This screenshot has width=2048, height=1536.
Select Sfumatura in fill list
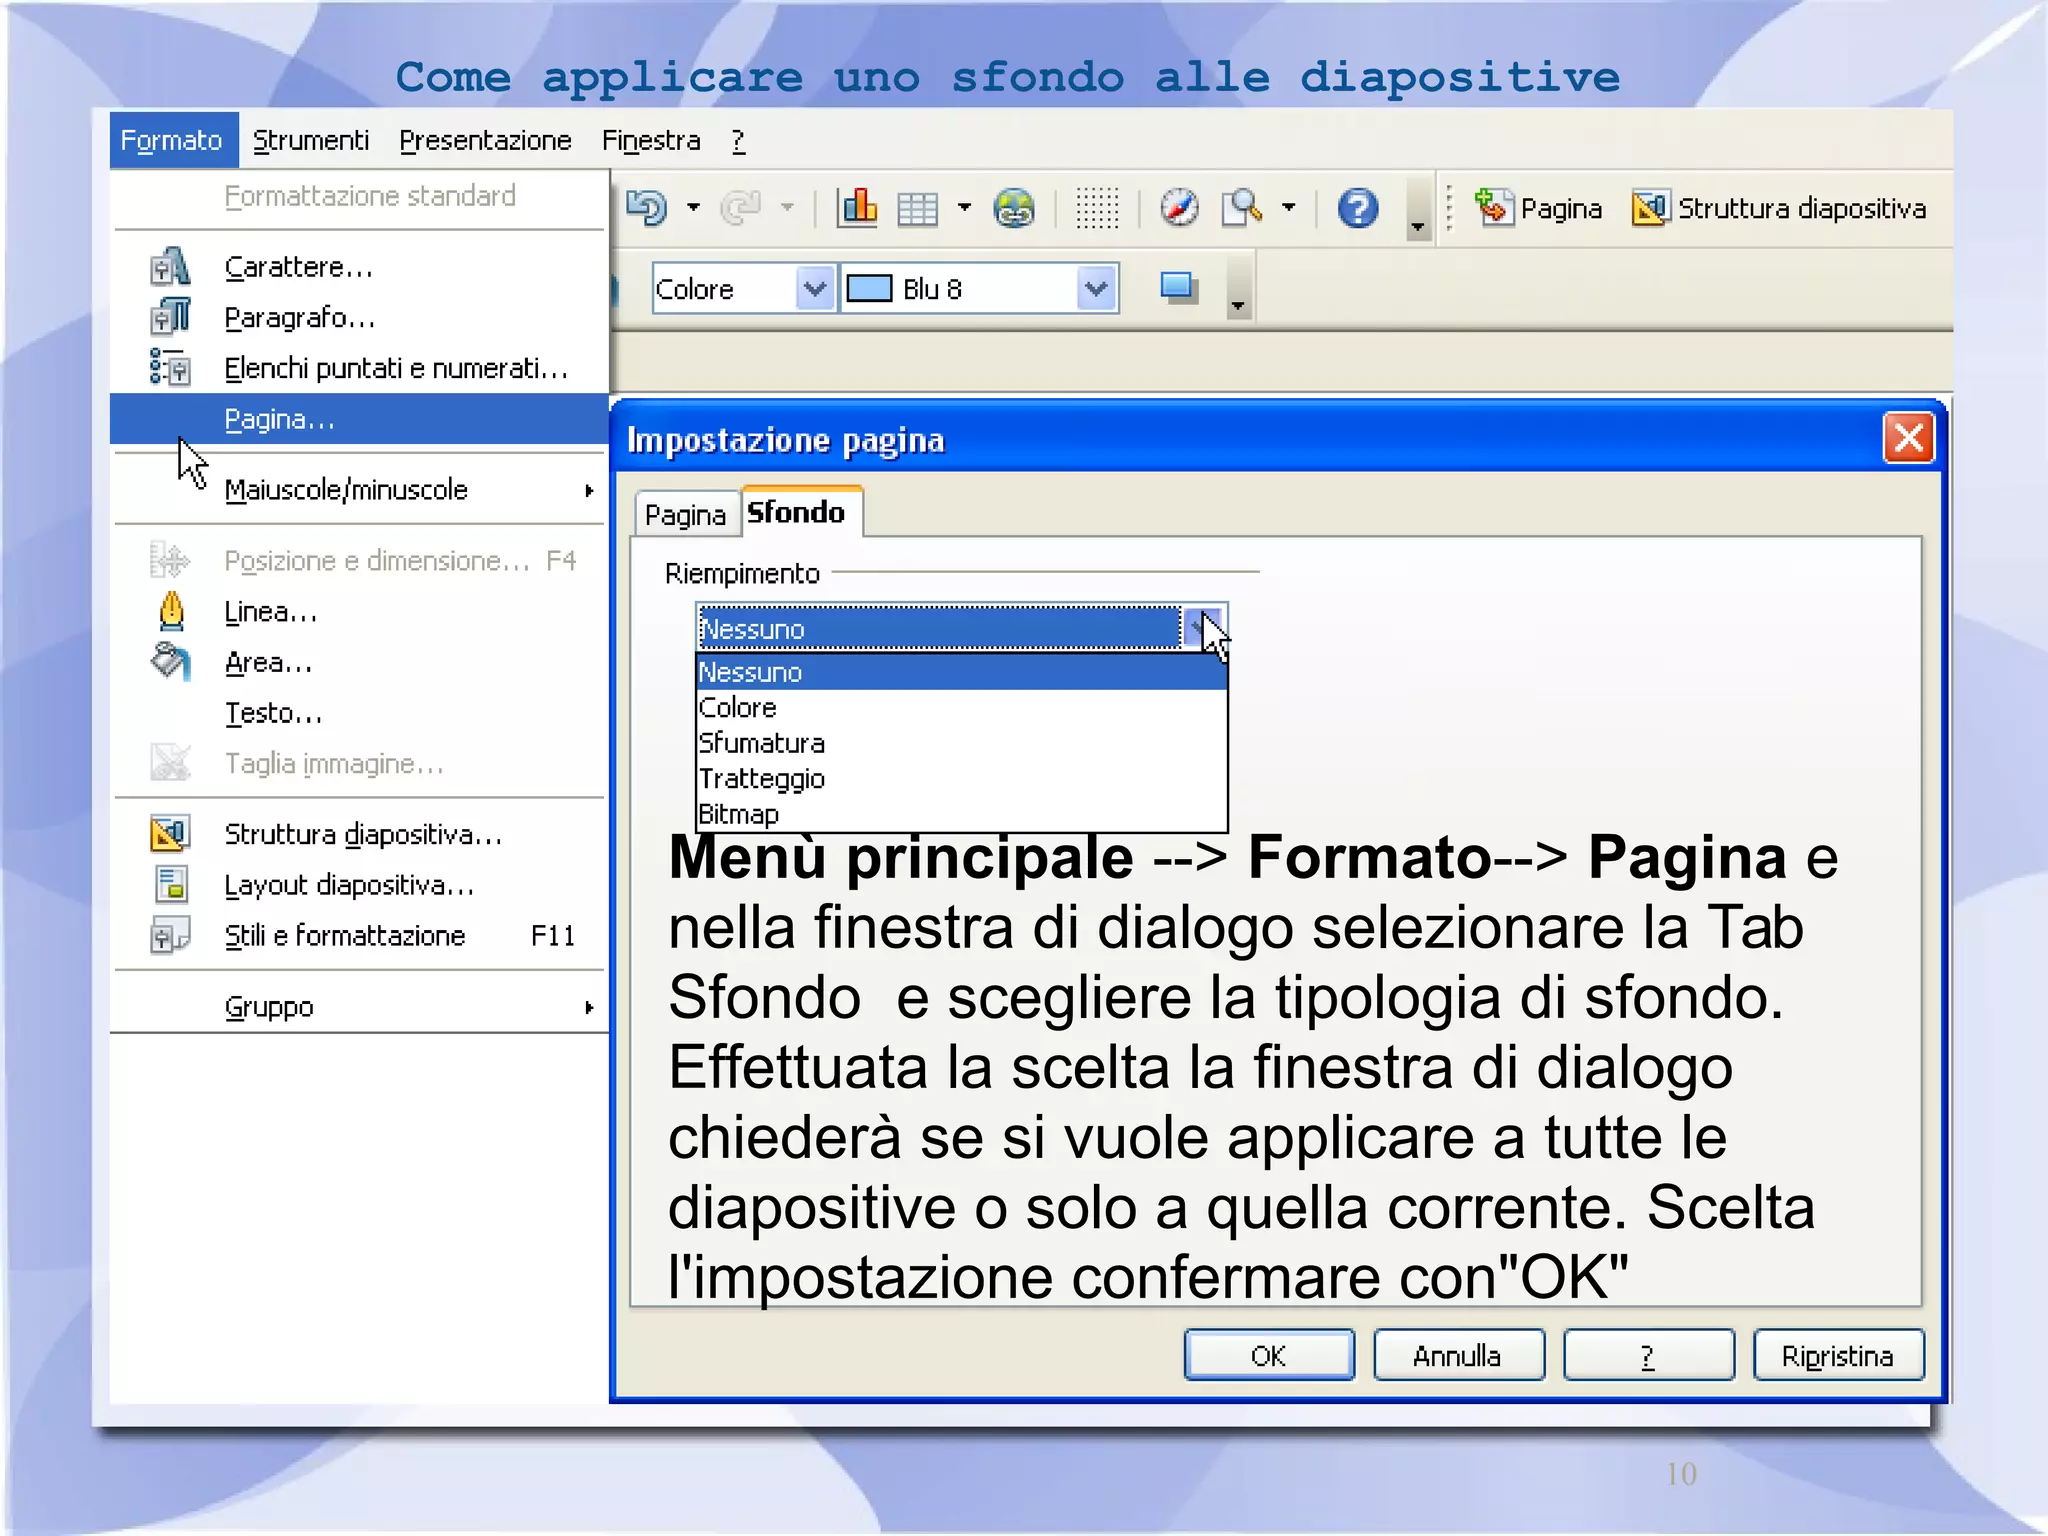[x=961, y=743]
